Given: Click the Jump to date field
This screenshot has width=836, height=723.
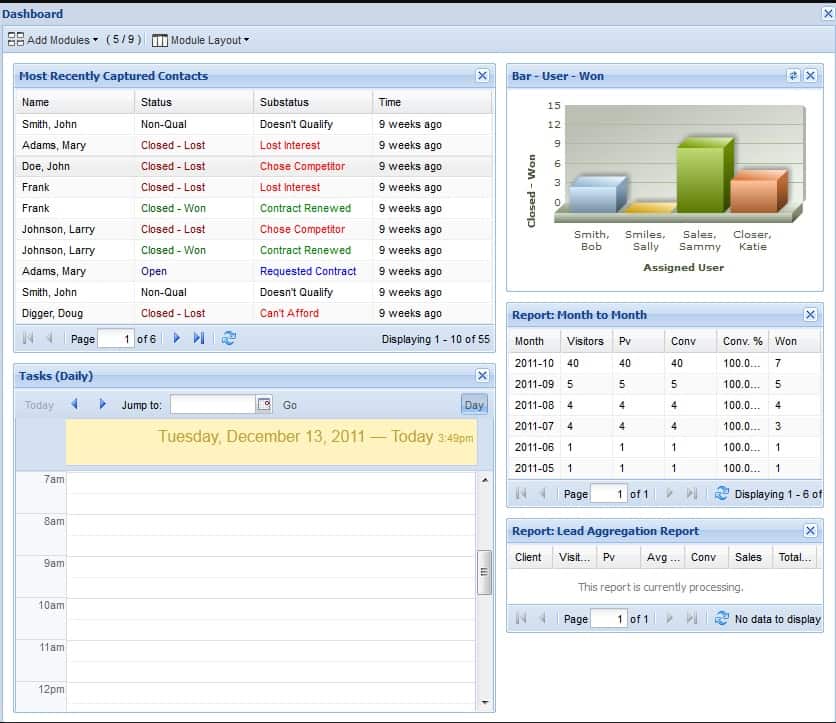Looking at the screenshot, I should point(212,405).
